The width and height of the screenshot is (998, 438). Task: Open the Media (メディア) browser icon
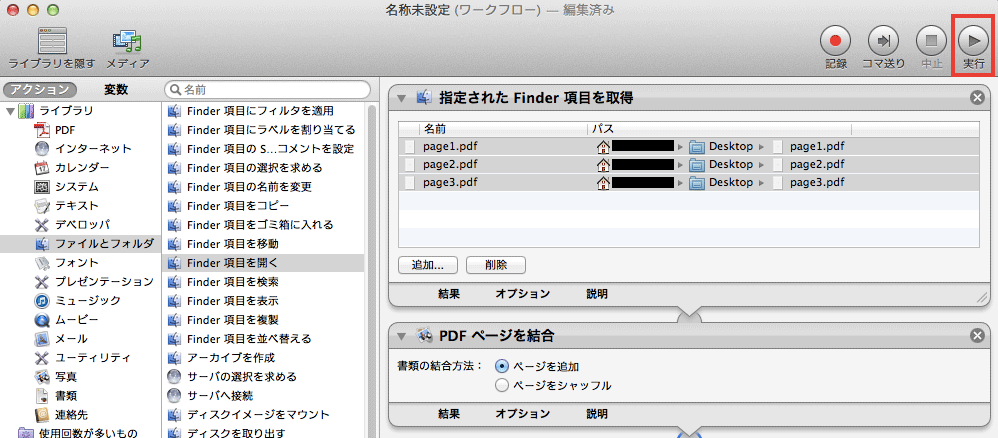pos(127,42)
